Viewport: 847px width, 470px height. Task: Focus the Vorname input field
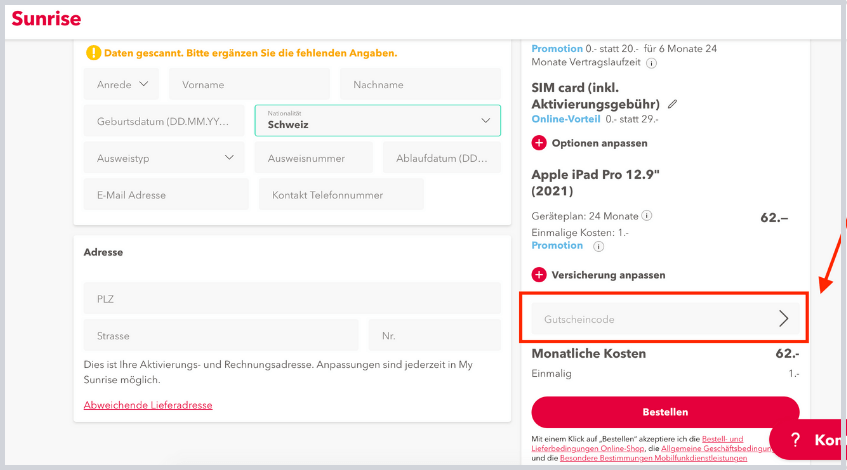(250, 84)
